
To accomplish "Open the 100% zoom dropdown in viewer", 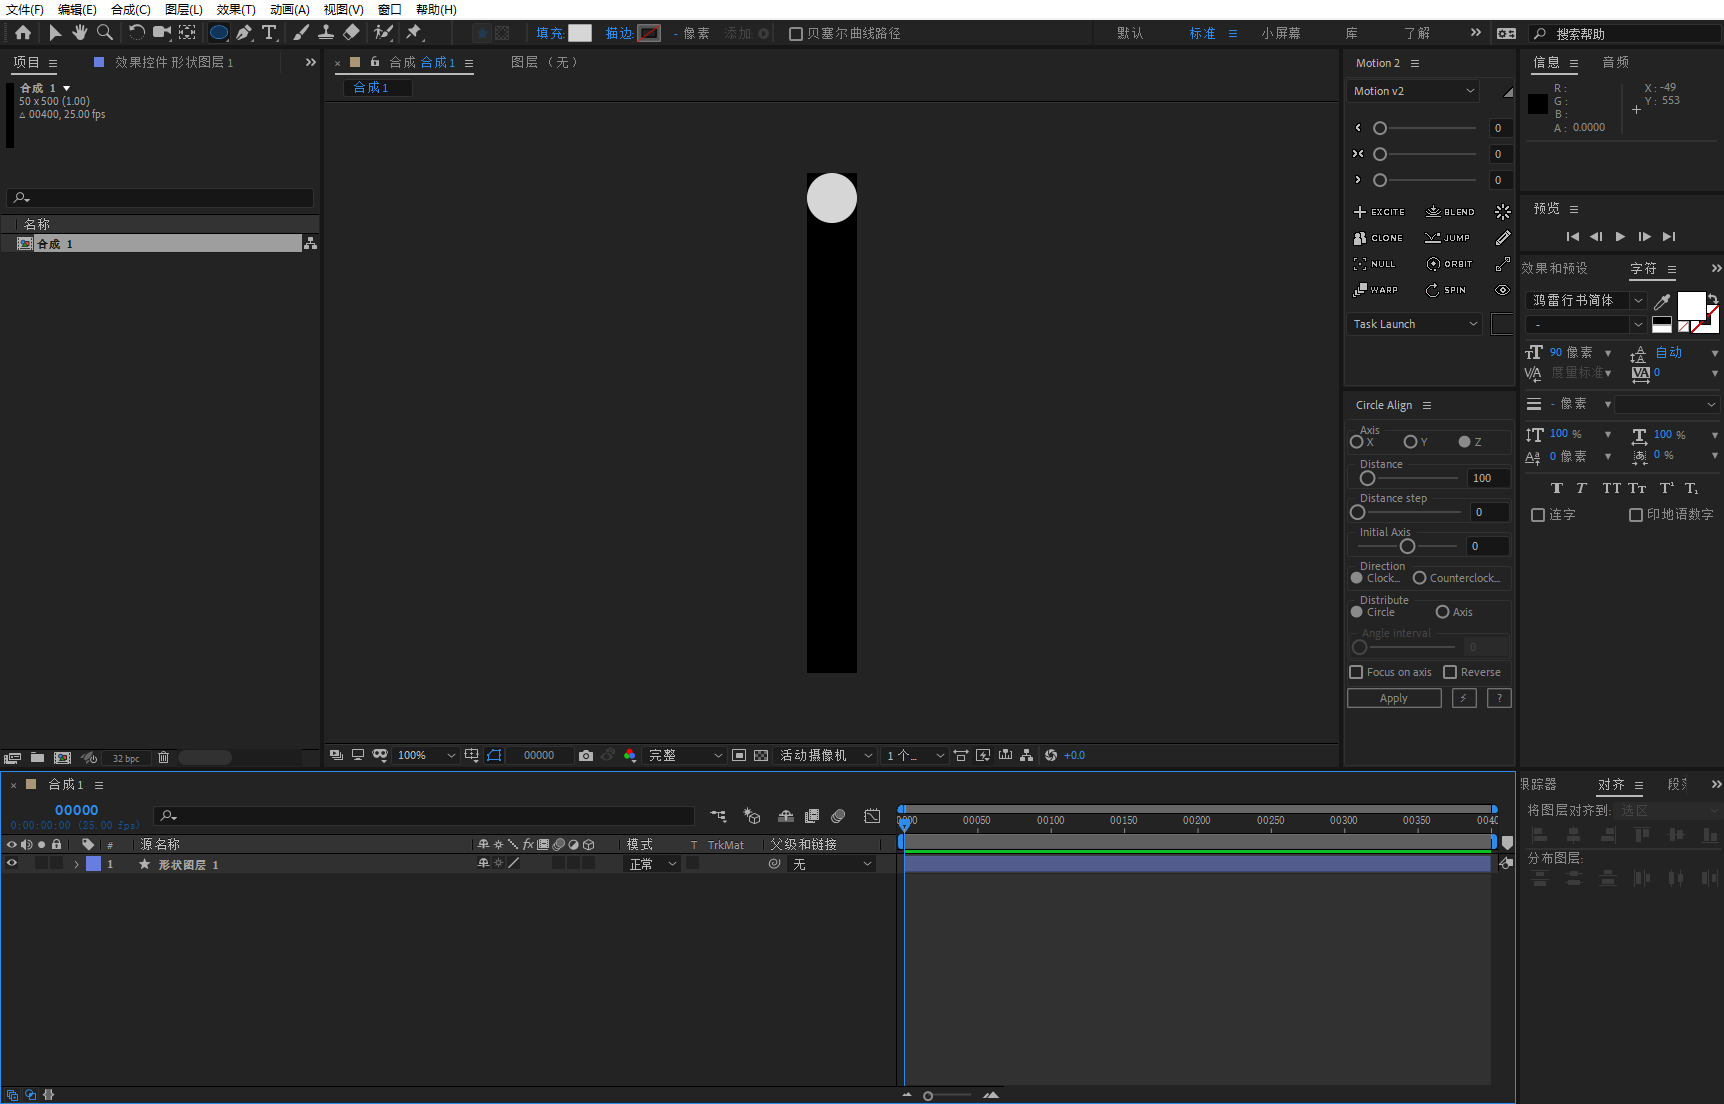I will pos(426,755).
